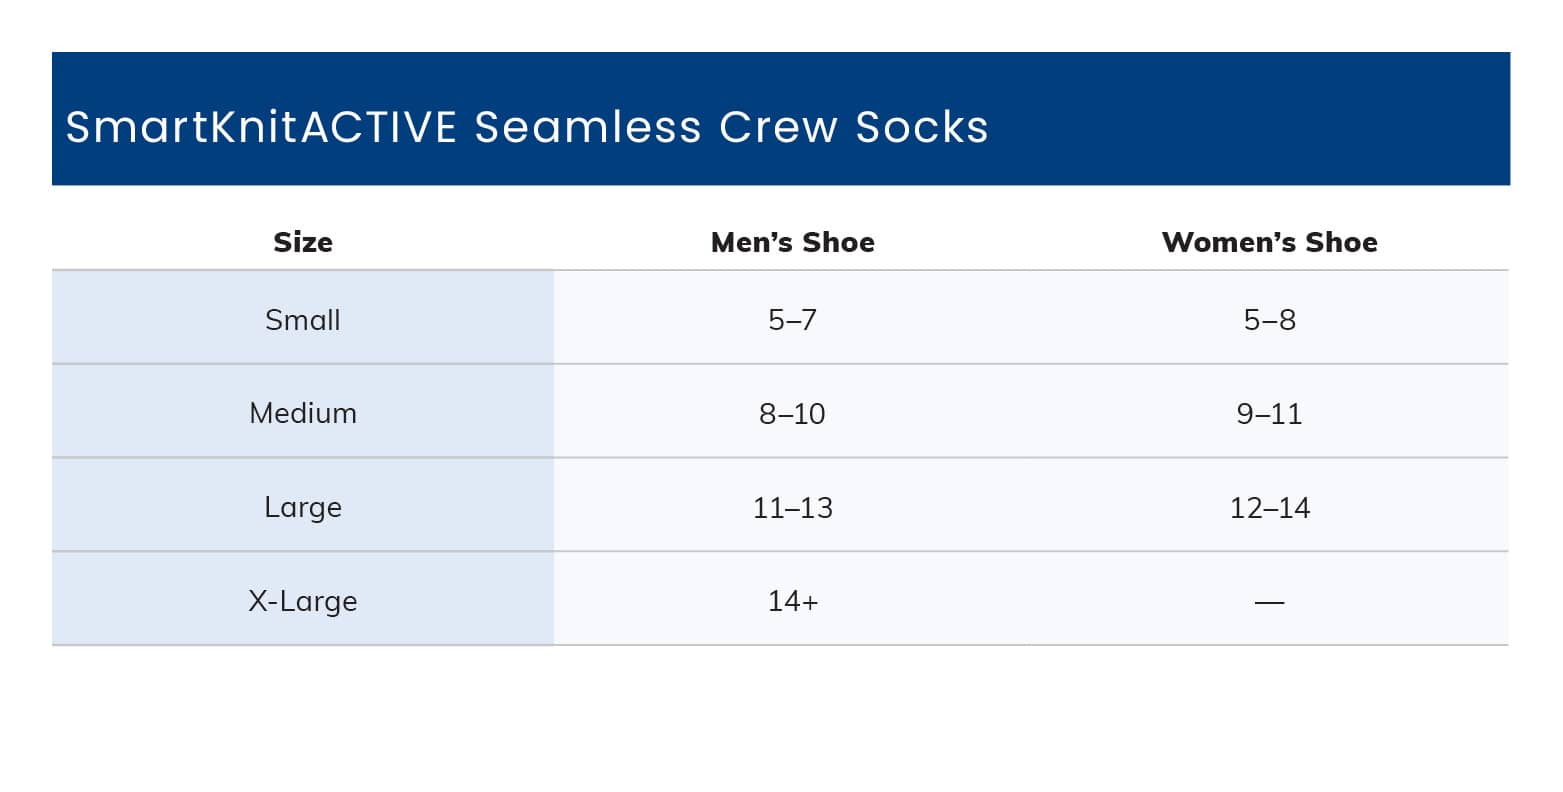Image resolution: width=1563 pixels, height=792 pixels.
Task: Click the Medium size row label
Action: 303,413
